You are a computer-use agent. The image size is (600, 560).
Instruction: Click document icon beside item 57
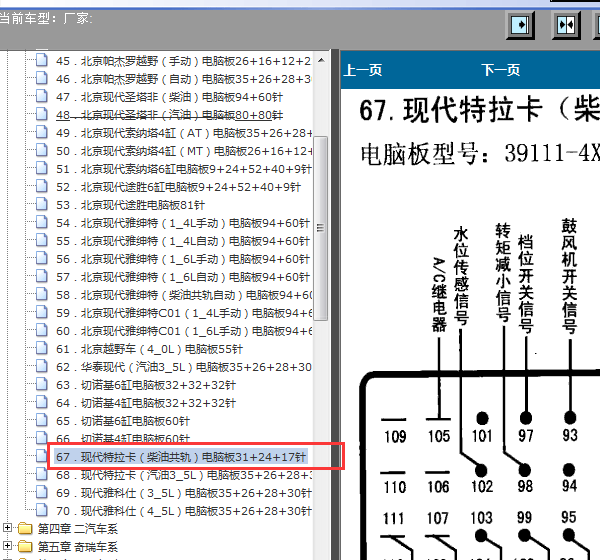click(x=42, y=276)
